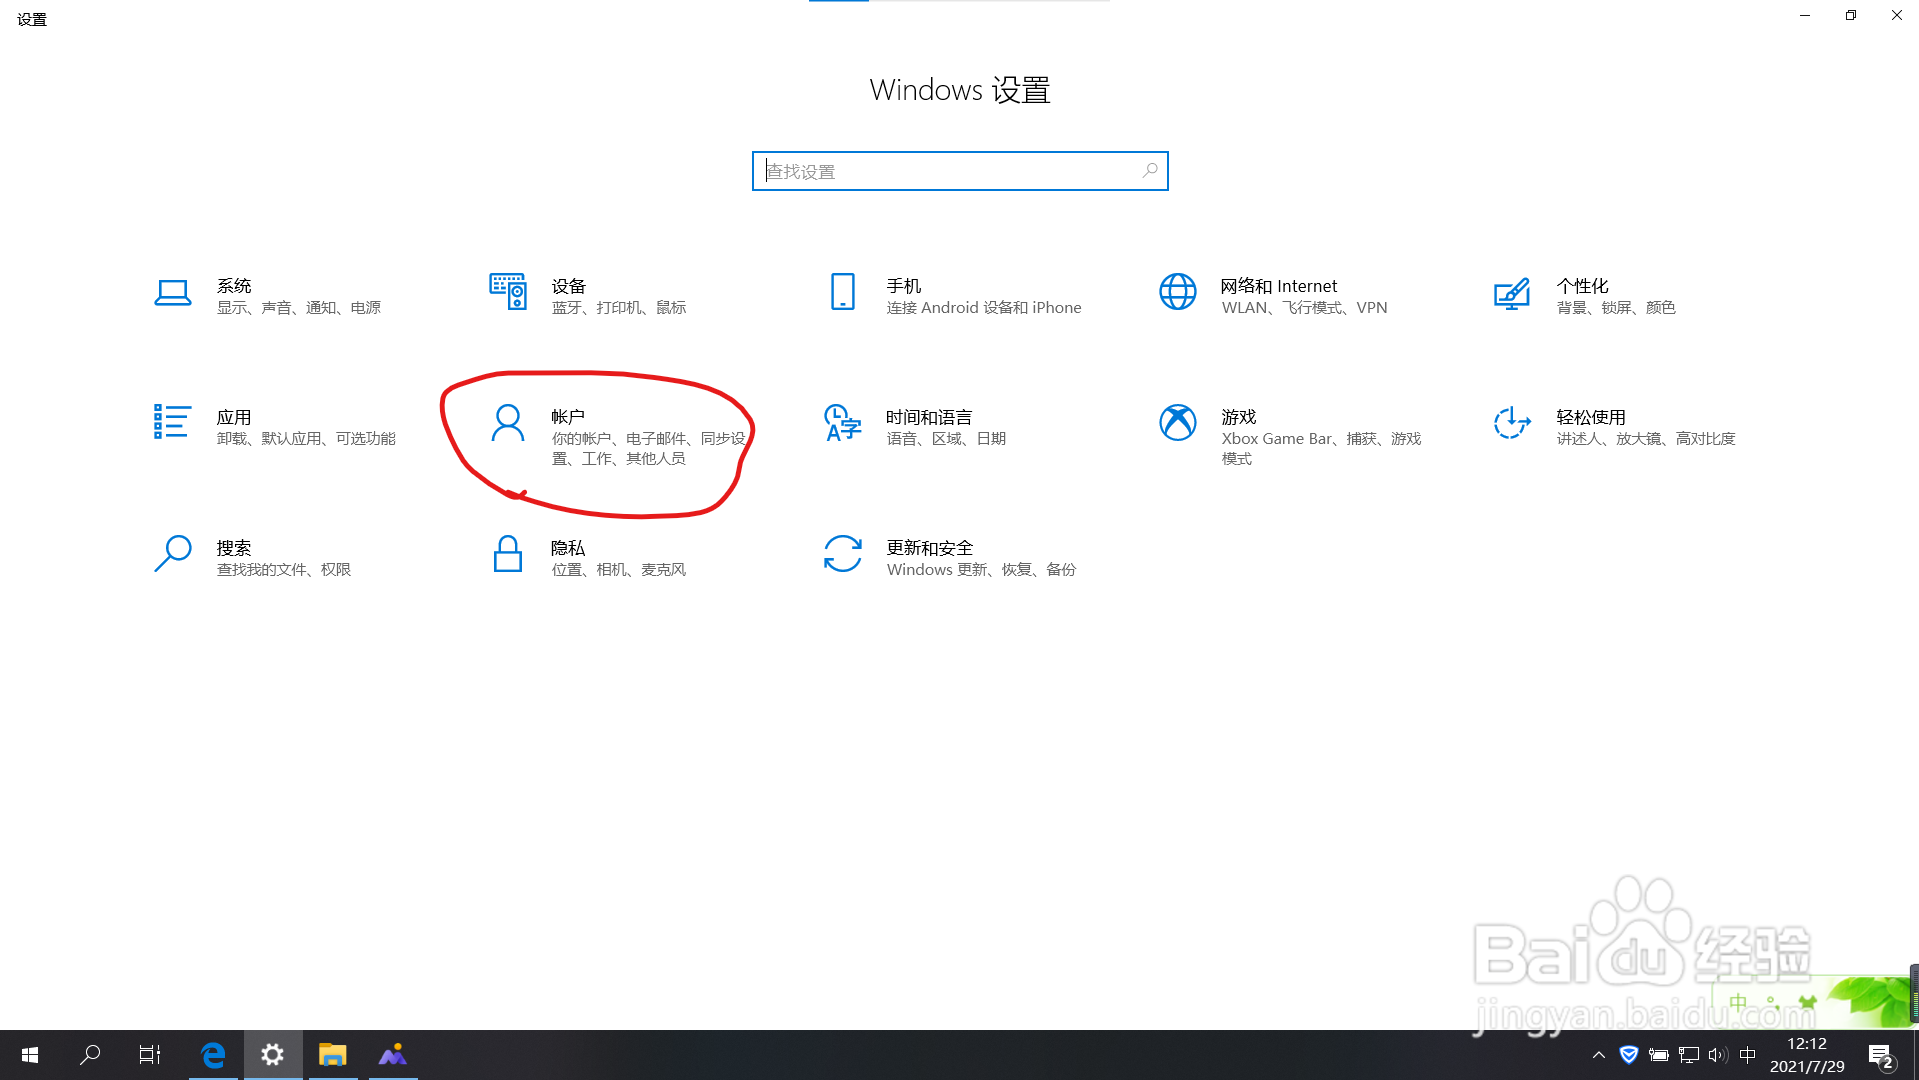Open the 网络和 Internet globe icon
Screen dimensions: 1919x1080
point(1178,292)
